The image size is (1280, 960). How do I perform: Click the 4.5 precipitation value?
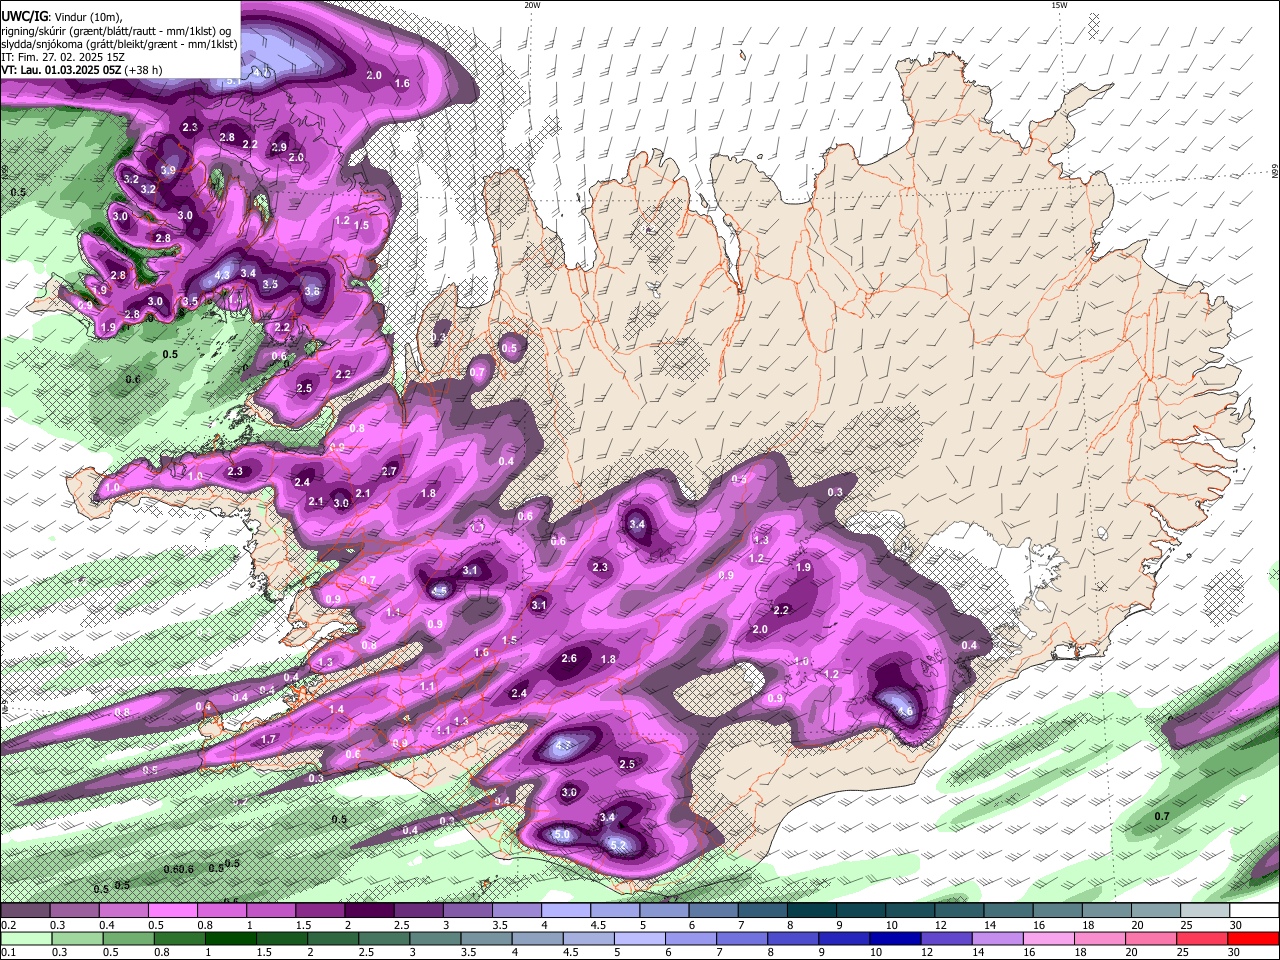438,591
